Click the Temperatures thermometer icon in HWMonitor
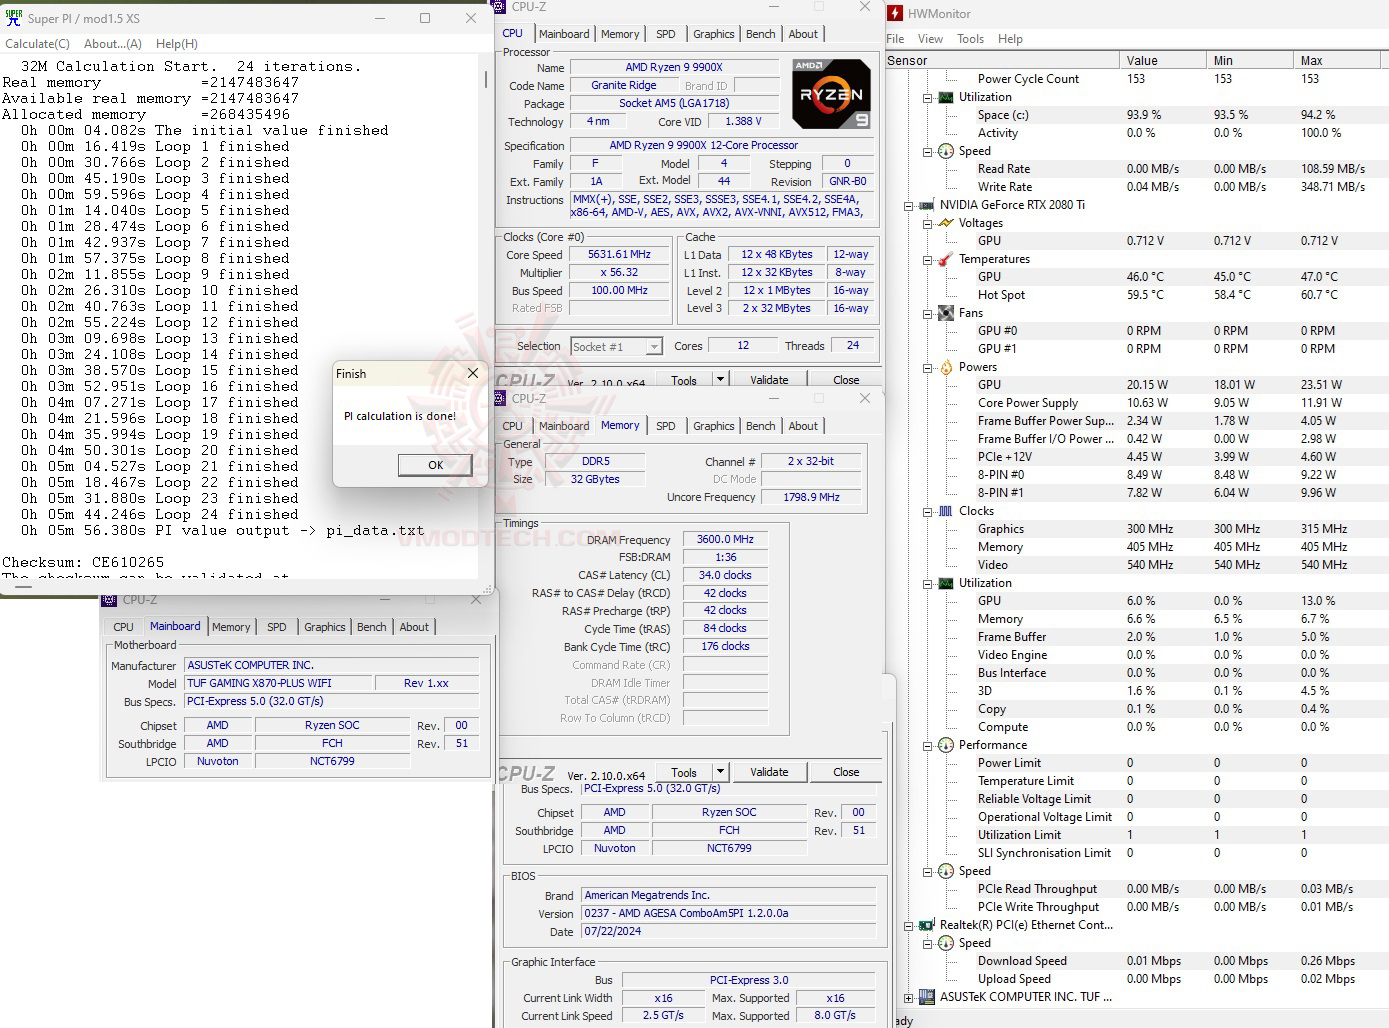This screenshot has width=1389, height=1028. 946,258
